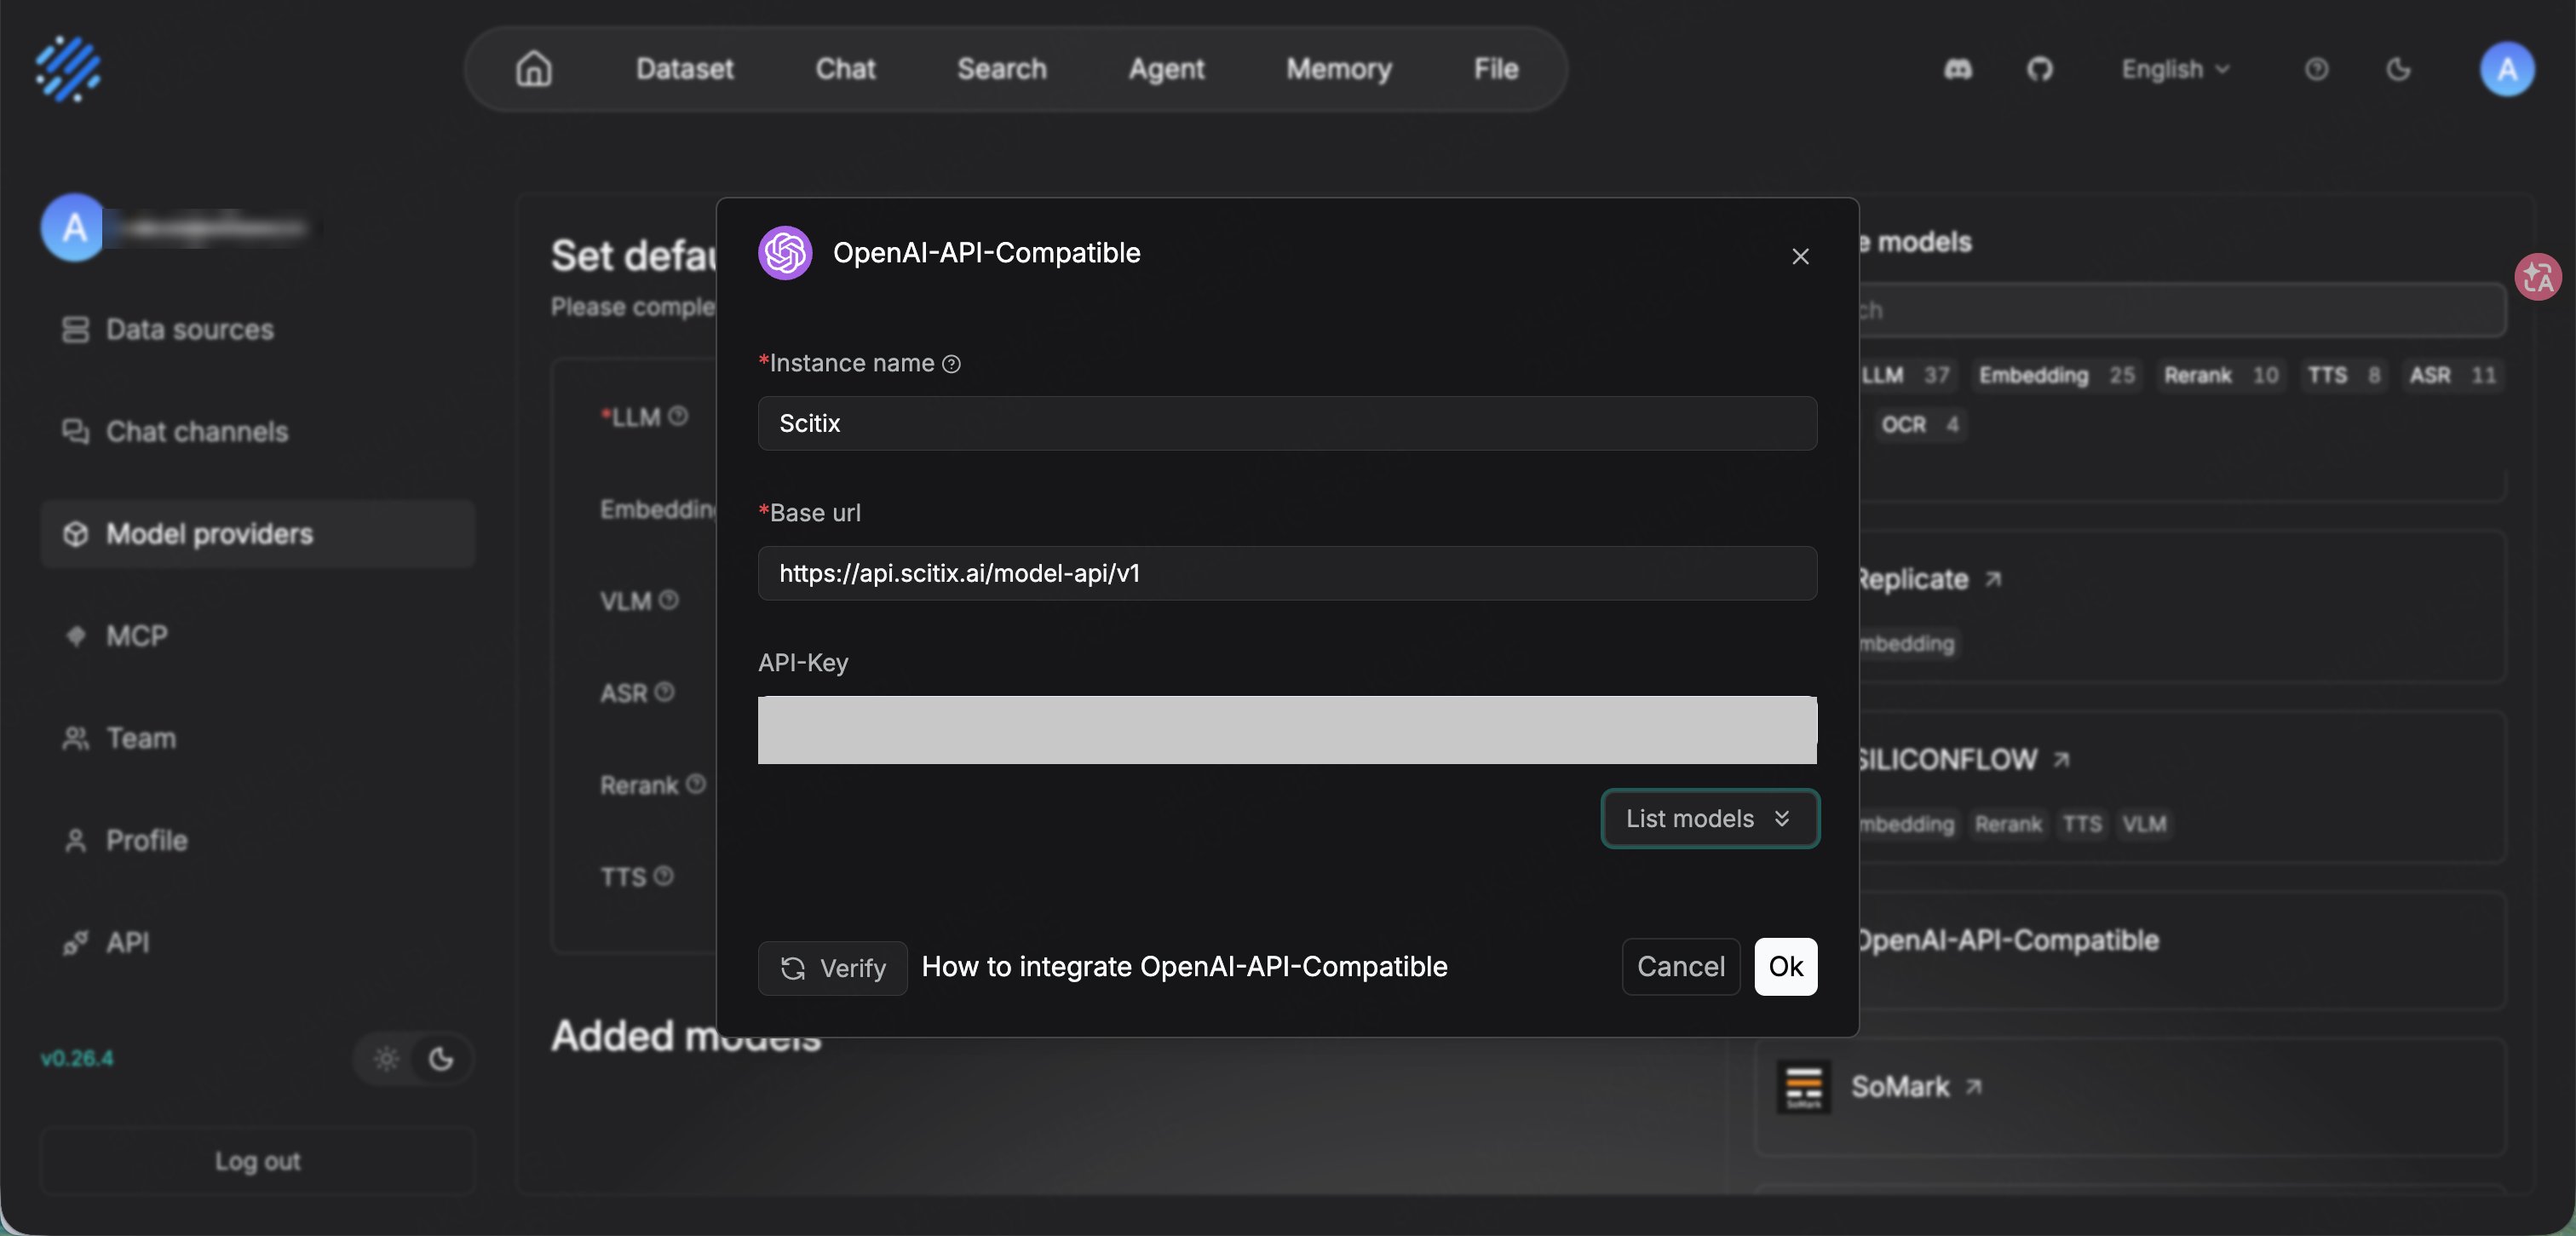Open How to integrate OpenAI-API-Compatible link
This screenshot has width=2576, height=1236.
pyautogui.click(x=1184, y=966)
